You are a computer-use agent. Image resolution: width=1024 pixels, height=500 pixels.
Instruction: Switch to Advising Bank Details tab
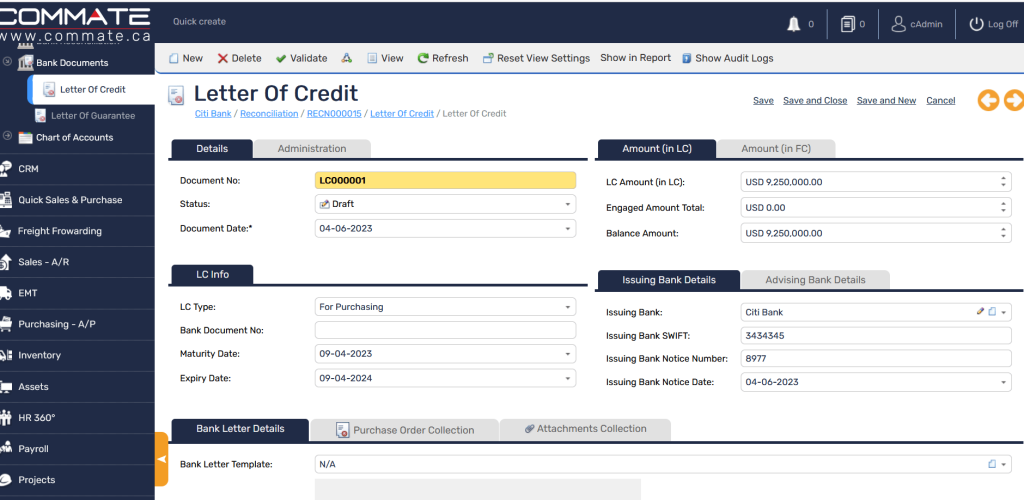pyautogui.click(x=815, y=280)
